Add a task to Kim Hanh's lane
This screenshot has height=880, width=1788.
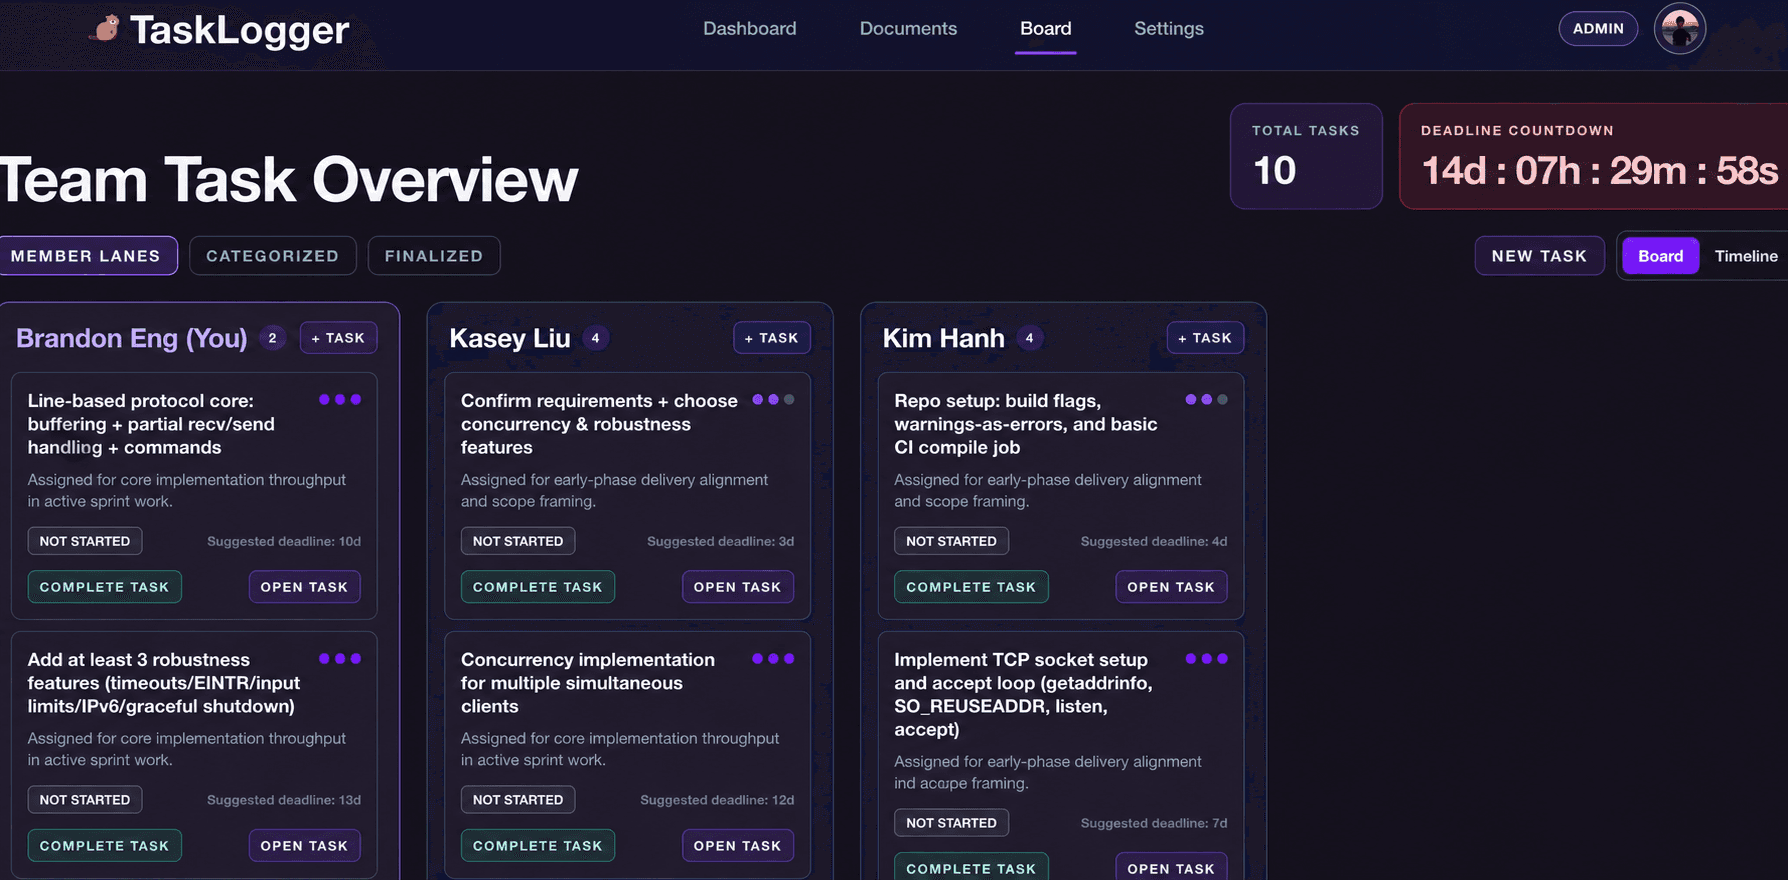(1205, 338)
